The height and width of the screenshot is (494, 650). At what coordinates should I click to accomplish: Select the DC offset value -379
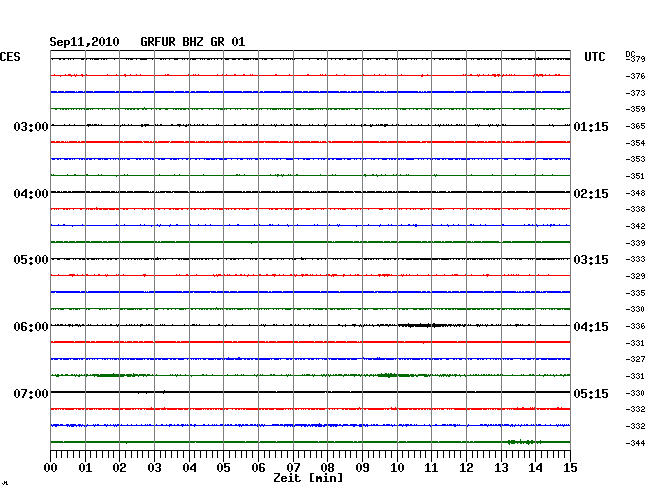point(636,59)
